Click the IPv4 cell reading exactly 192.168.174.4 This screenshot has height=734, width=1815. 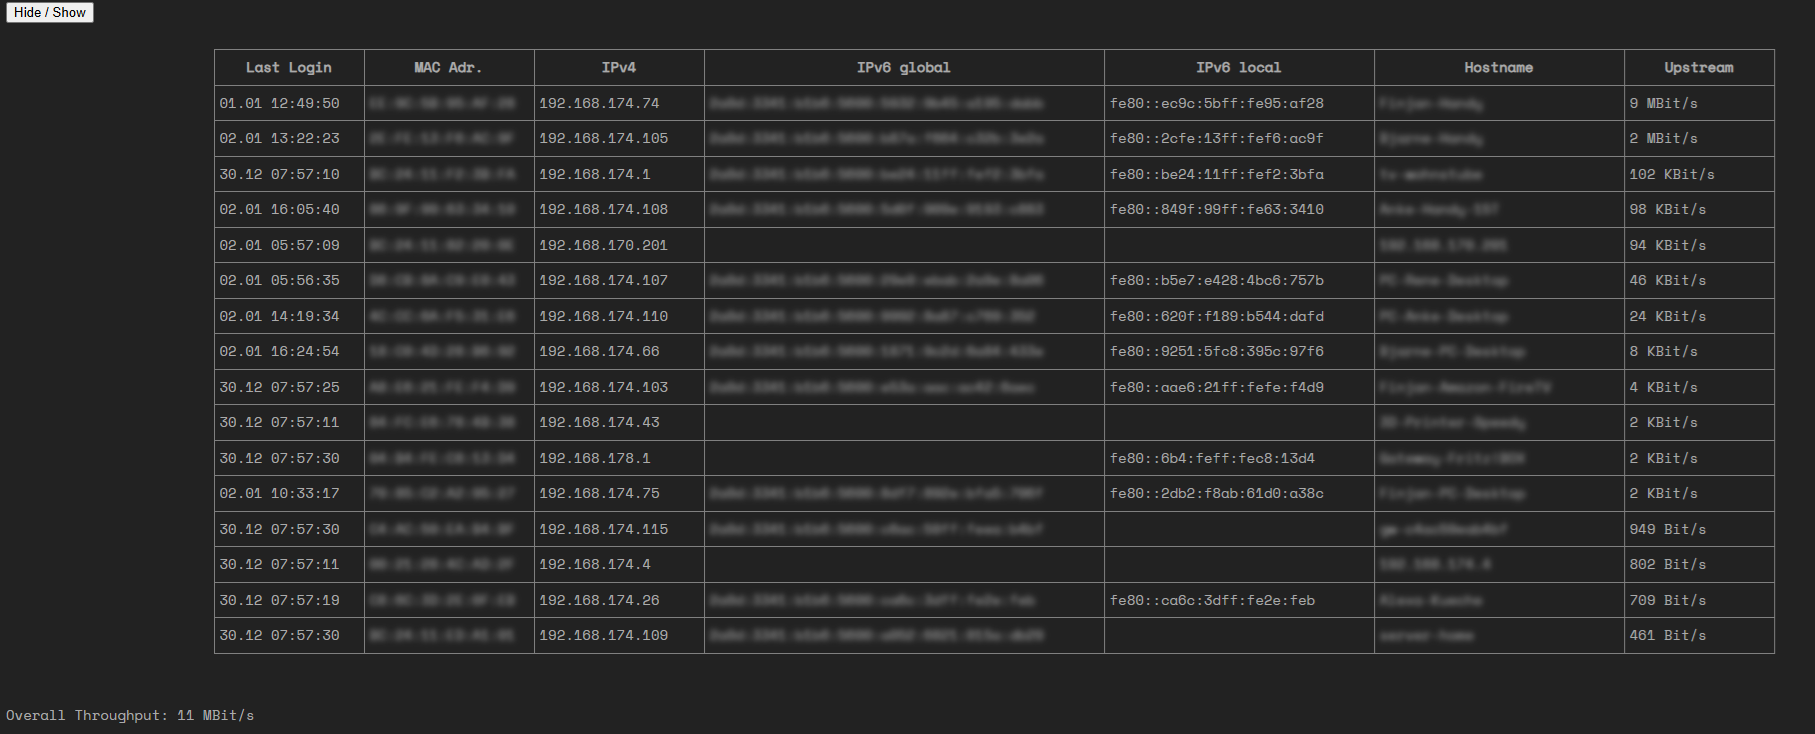coord(595,564)
